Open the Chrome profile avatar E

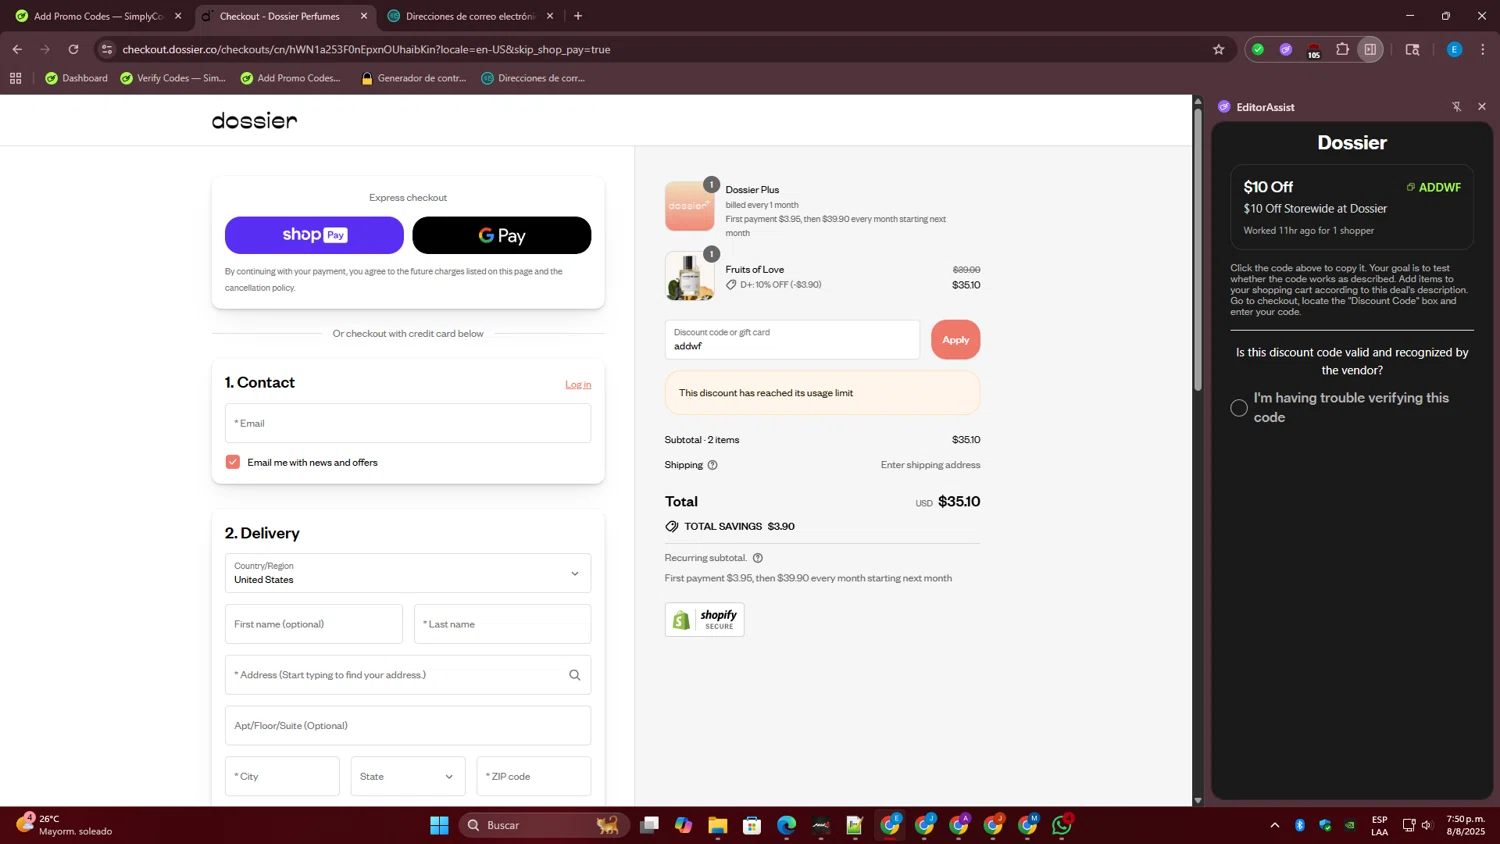[1454, 49]
